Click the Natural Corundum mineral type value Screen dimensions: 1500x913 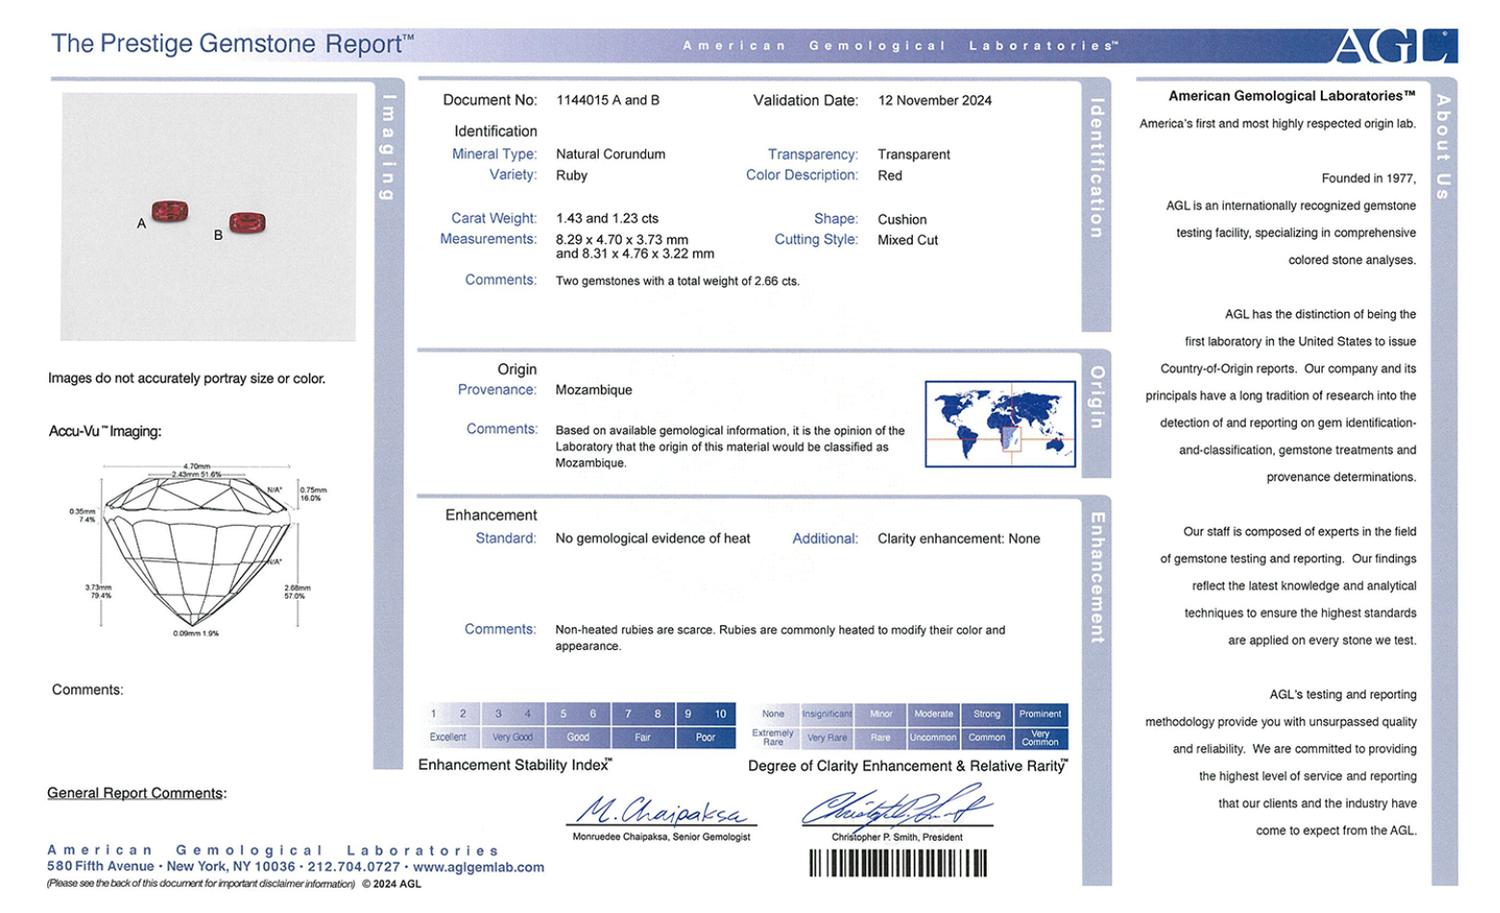click(x=610, y=154)
